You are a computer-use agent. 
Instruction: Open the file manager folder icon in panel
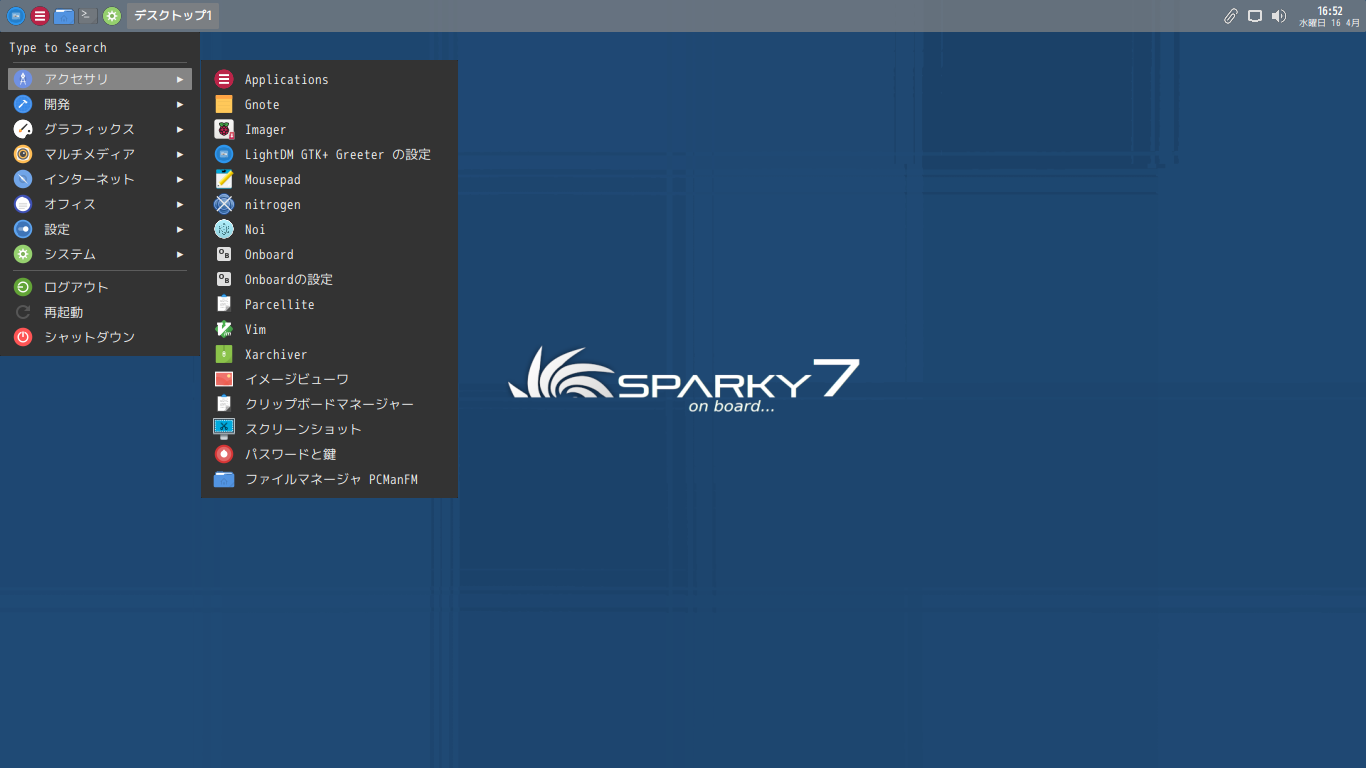64,16
